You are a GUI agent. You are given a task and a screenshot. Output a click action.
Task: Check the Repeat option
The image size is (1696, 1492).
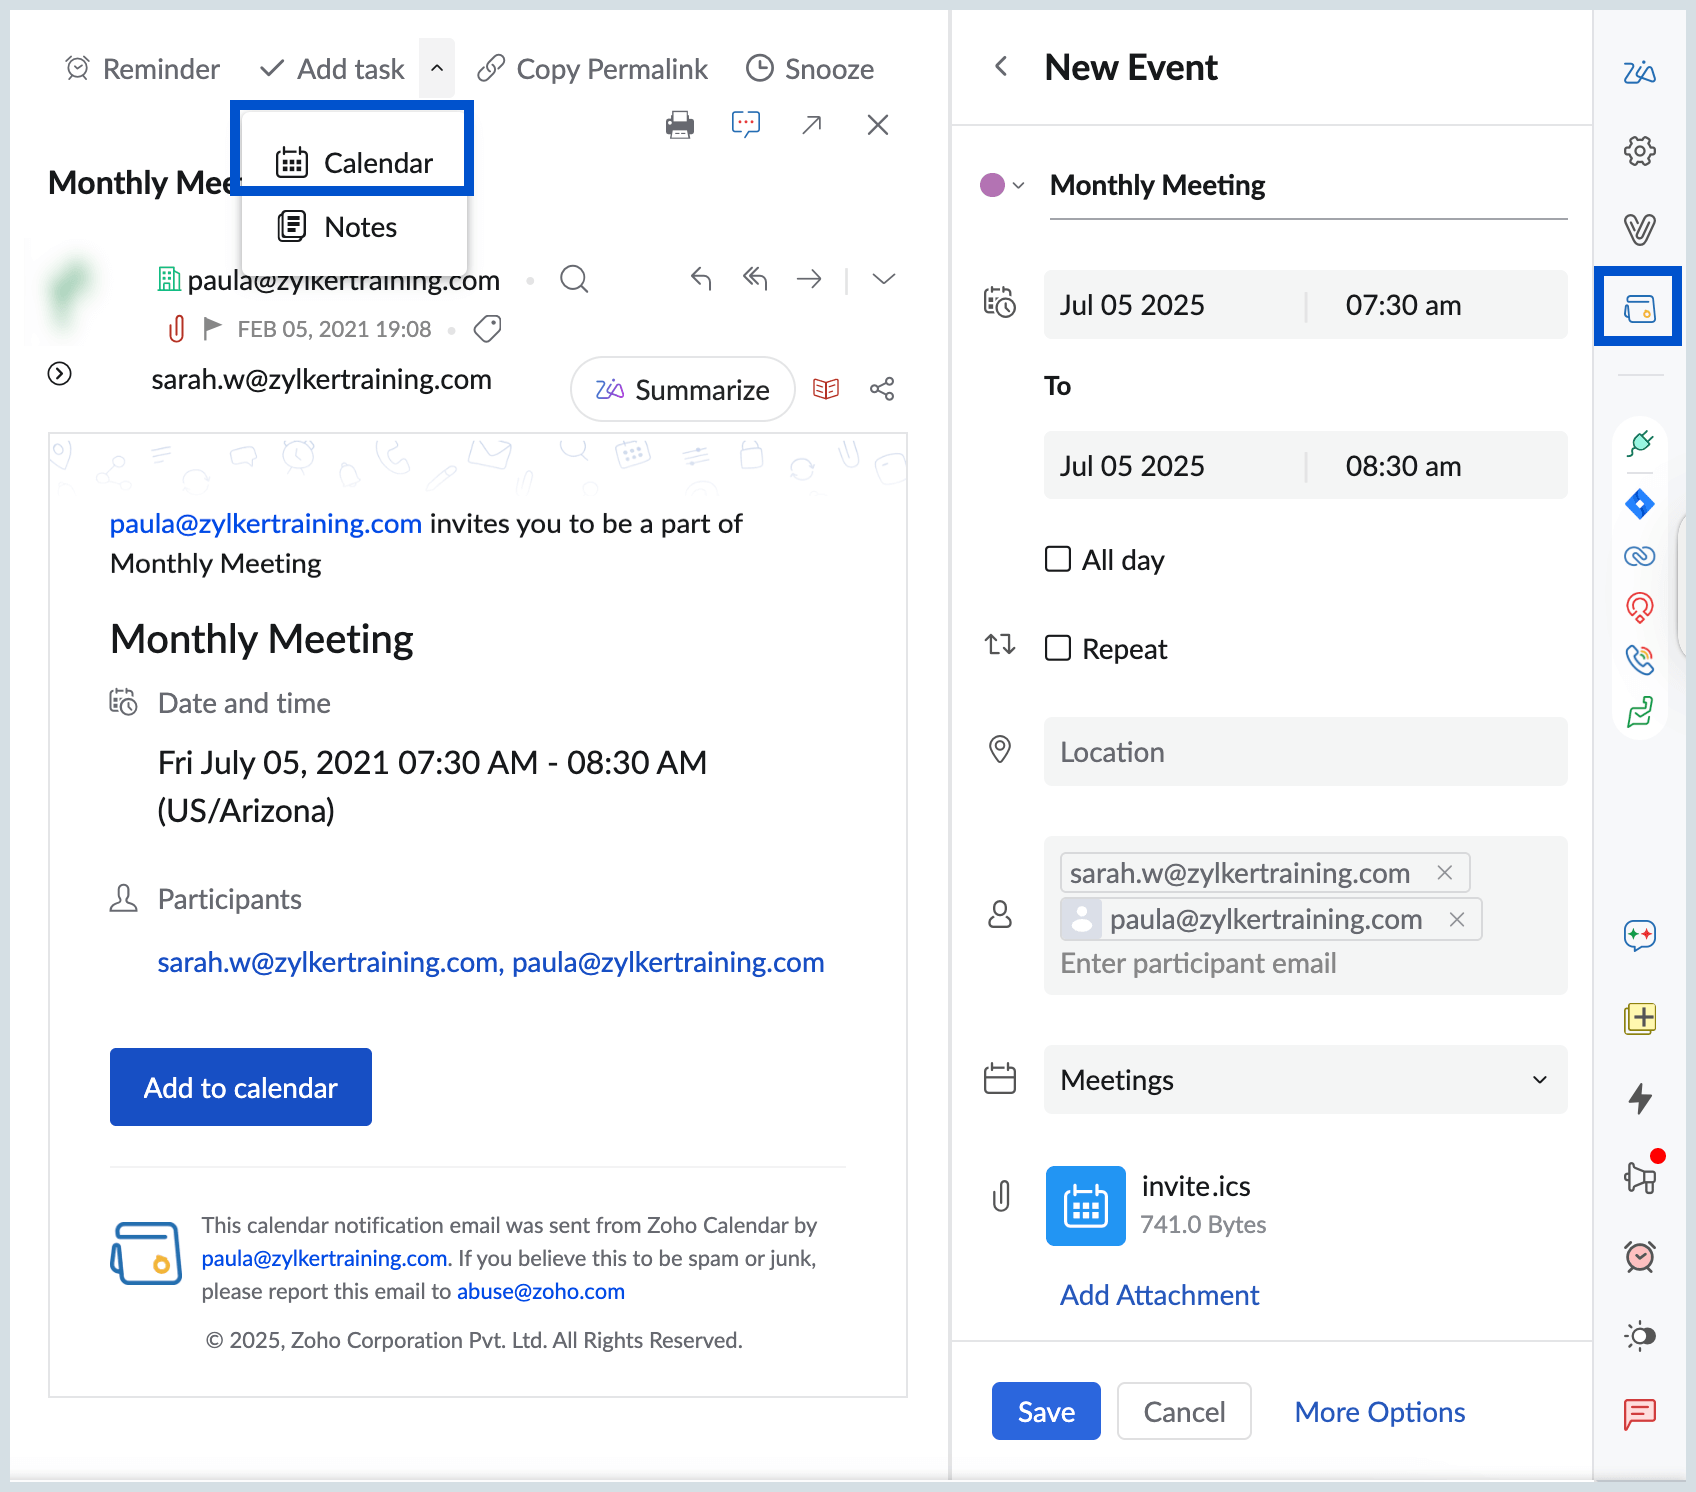point(1057,648)
